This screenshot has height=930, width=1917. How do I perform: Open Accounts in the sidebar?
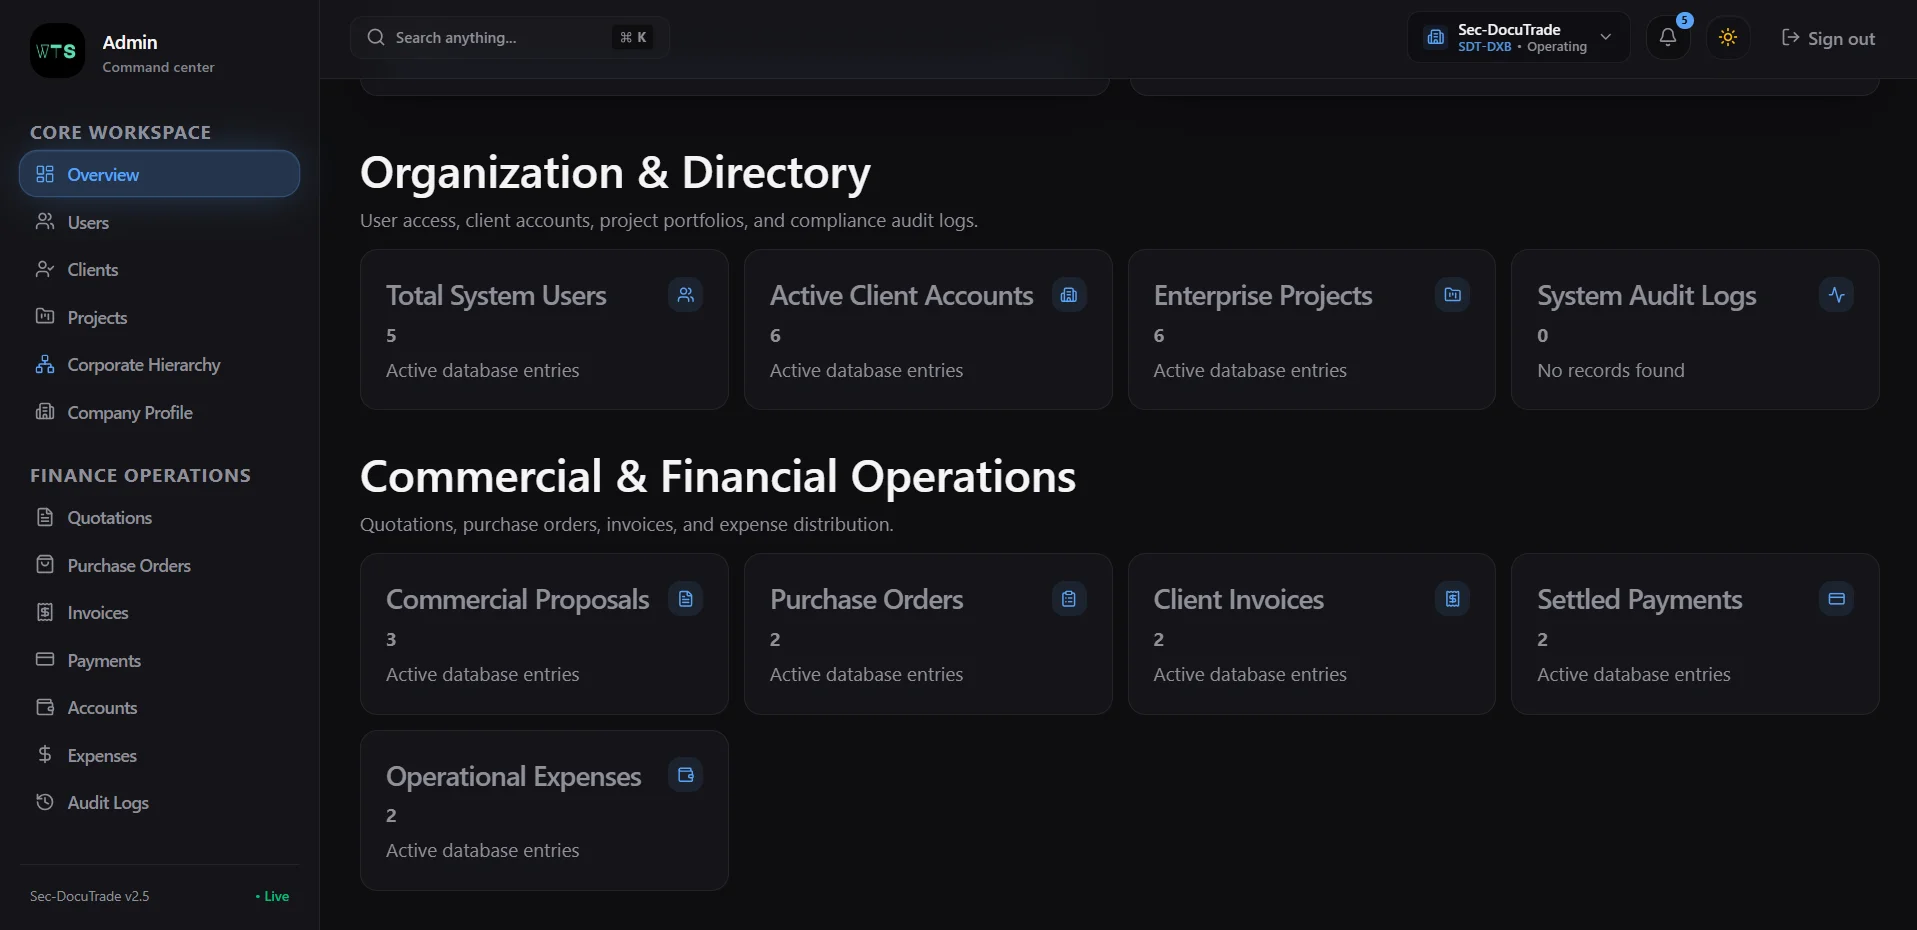click(x=159, y=708)
